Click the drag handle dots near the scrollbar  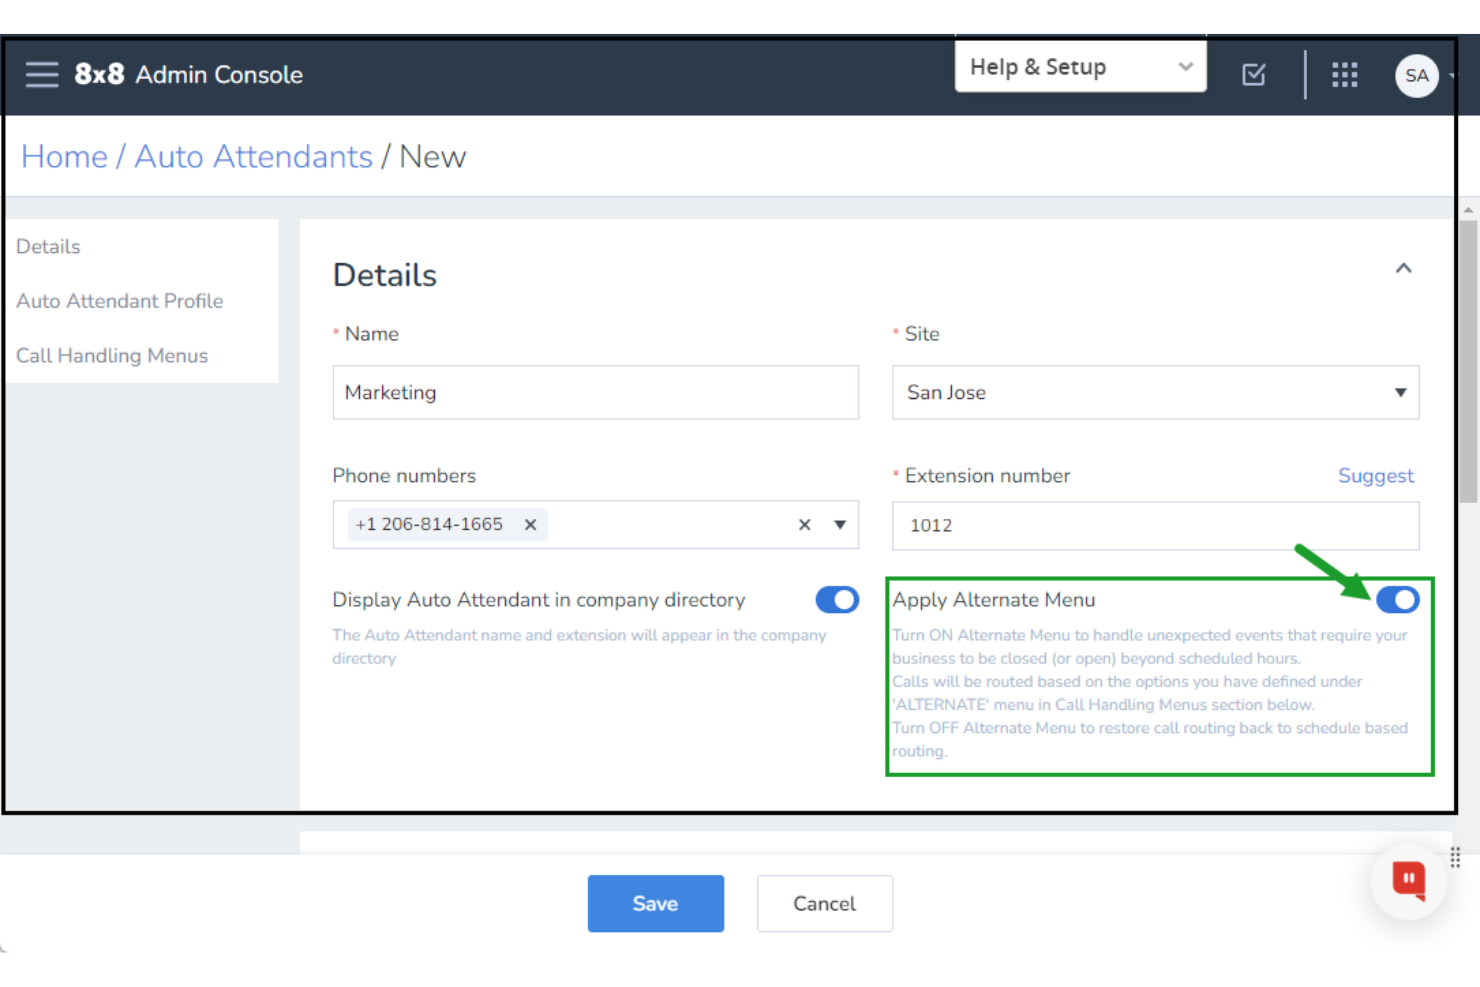pyautogui.click(x=1455, y=857)
